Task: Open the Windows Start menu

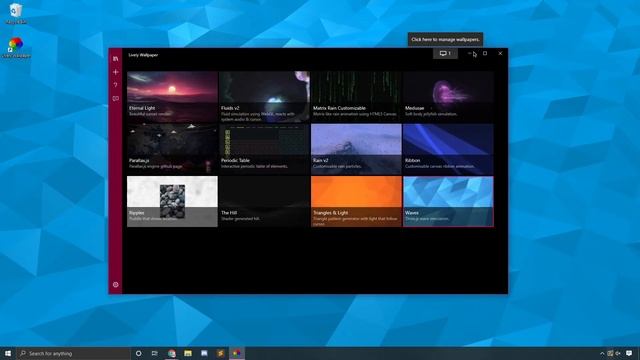Action: coord(8,353)
